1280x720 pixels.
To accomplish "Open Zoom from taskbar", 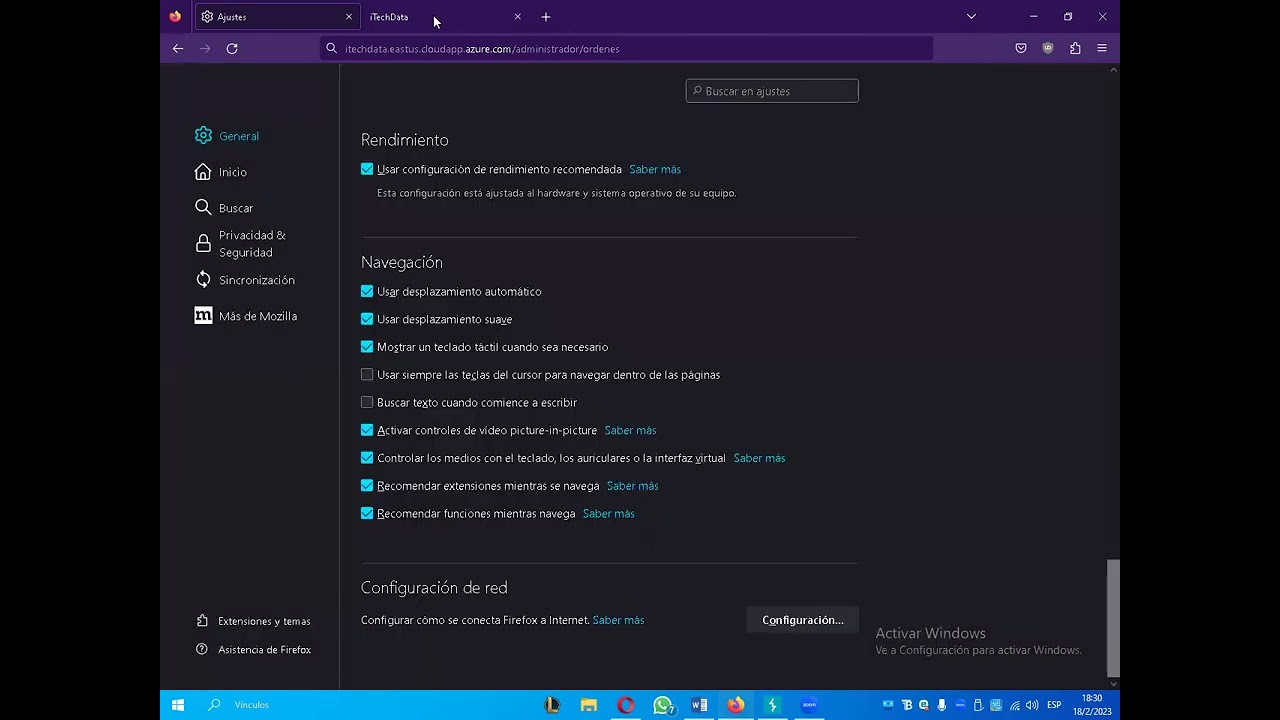I will pos(809,705).
